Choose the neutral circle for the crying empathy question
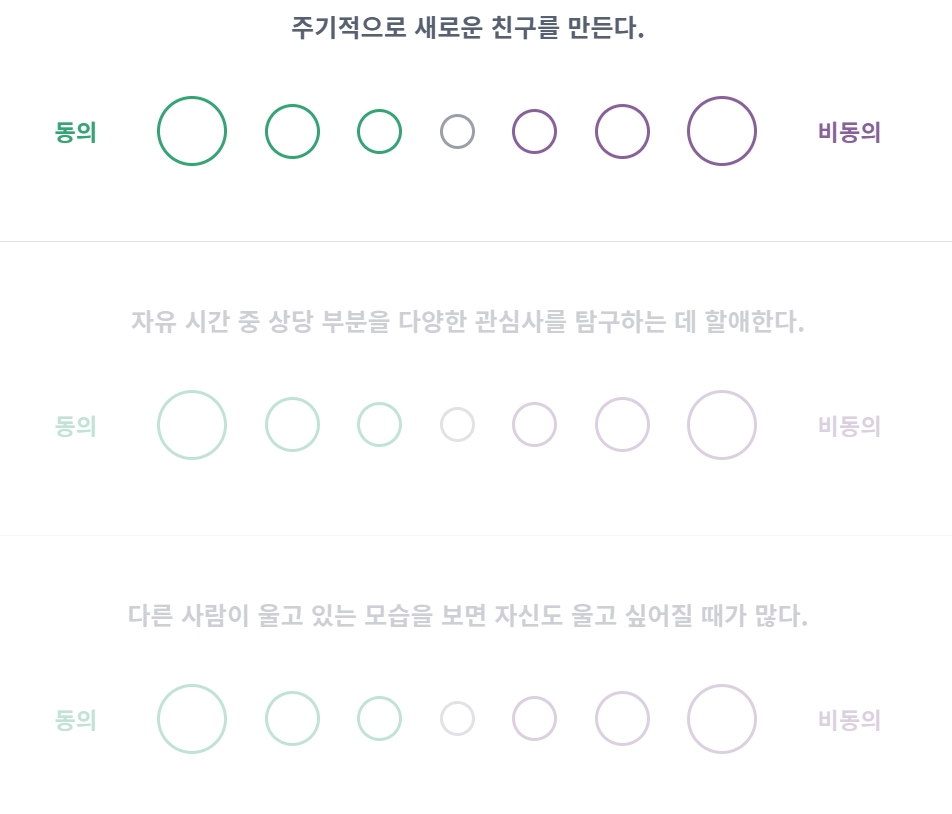 point(457,718)
